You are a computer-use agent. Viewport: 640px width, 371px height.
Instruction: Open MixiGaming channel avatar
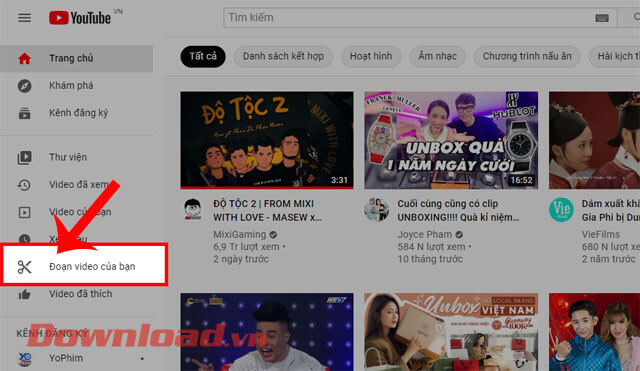pos(193,209)
